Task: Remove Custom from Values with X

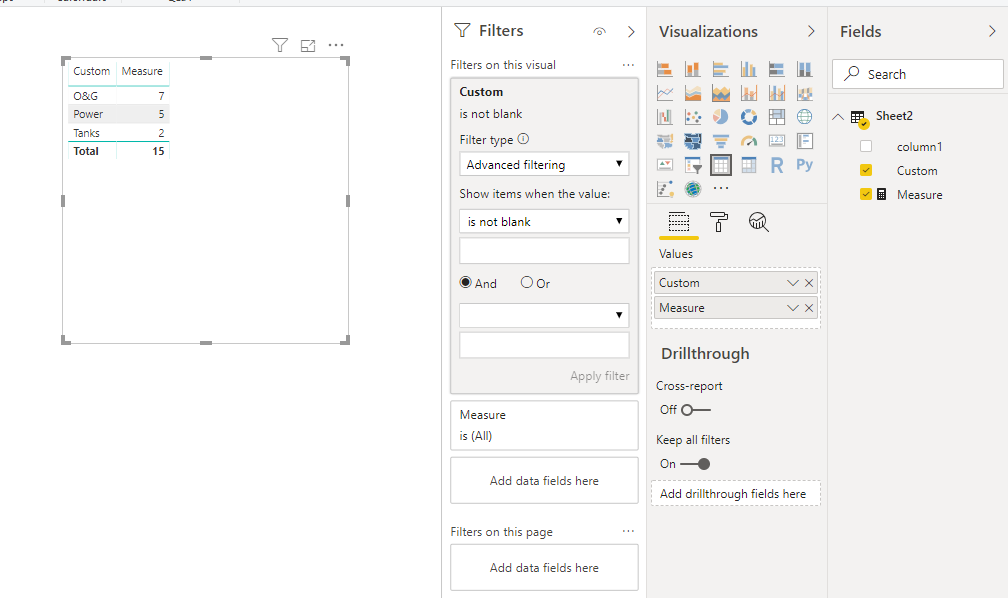Action: (x=809, y=283)
